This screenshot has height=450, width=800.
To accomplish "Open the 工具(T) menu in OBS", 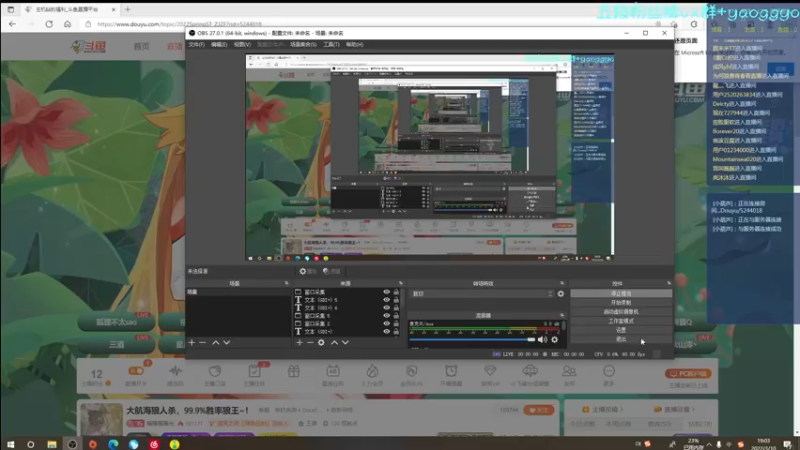I will click(x=331, y=44).
